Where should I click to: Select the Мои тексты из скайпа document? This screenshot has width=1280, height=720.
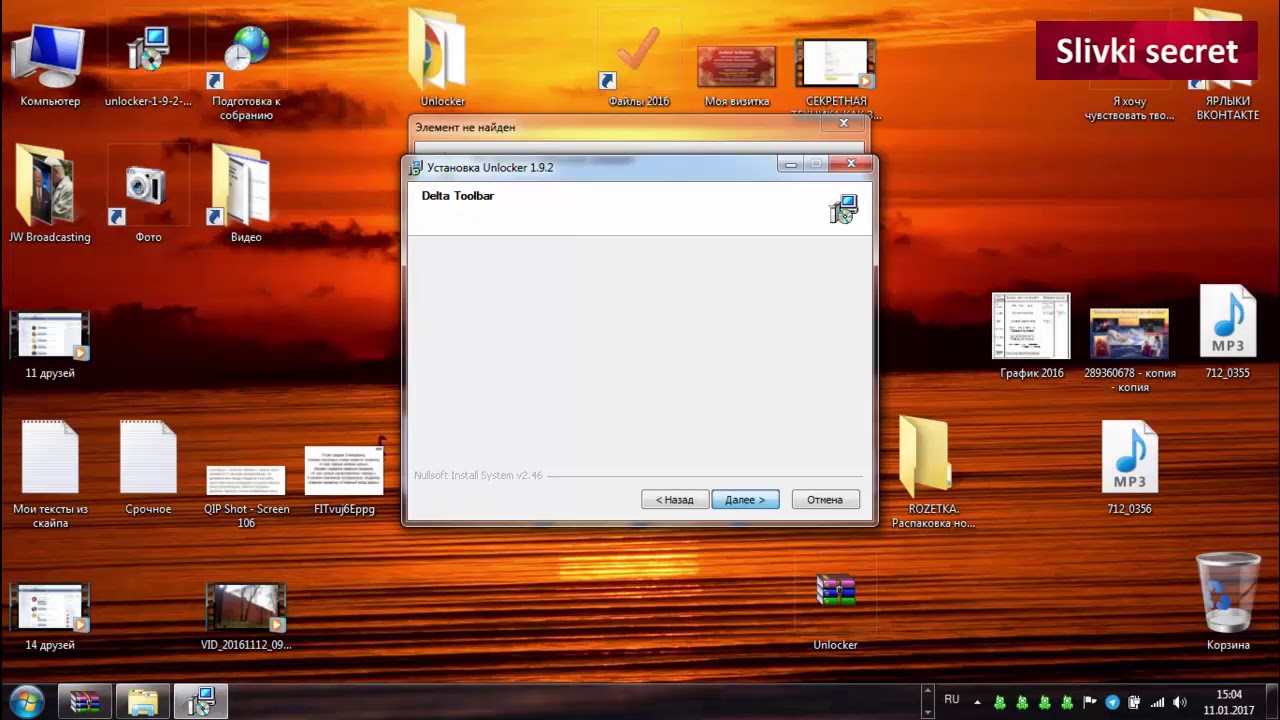pos(49,474)
